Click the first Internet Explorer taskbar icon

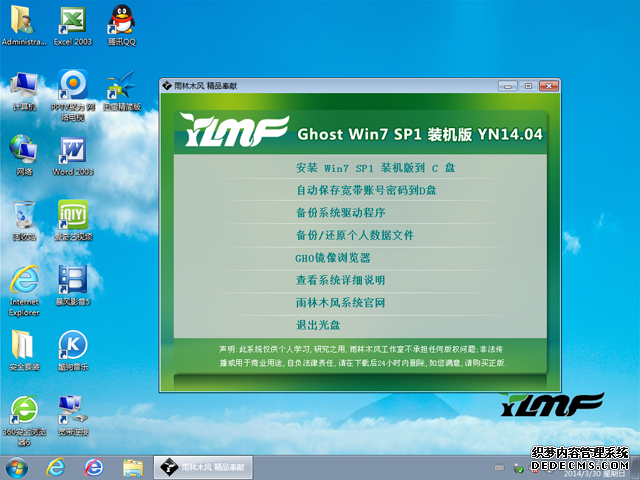pos(56,468)
